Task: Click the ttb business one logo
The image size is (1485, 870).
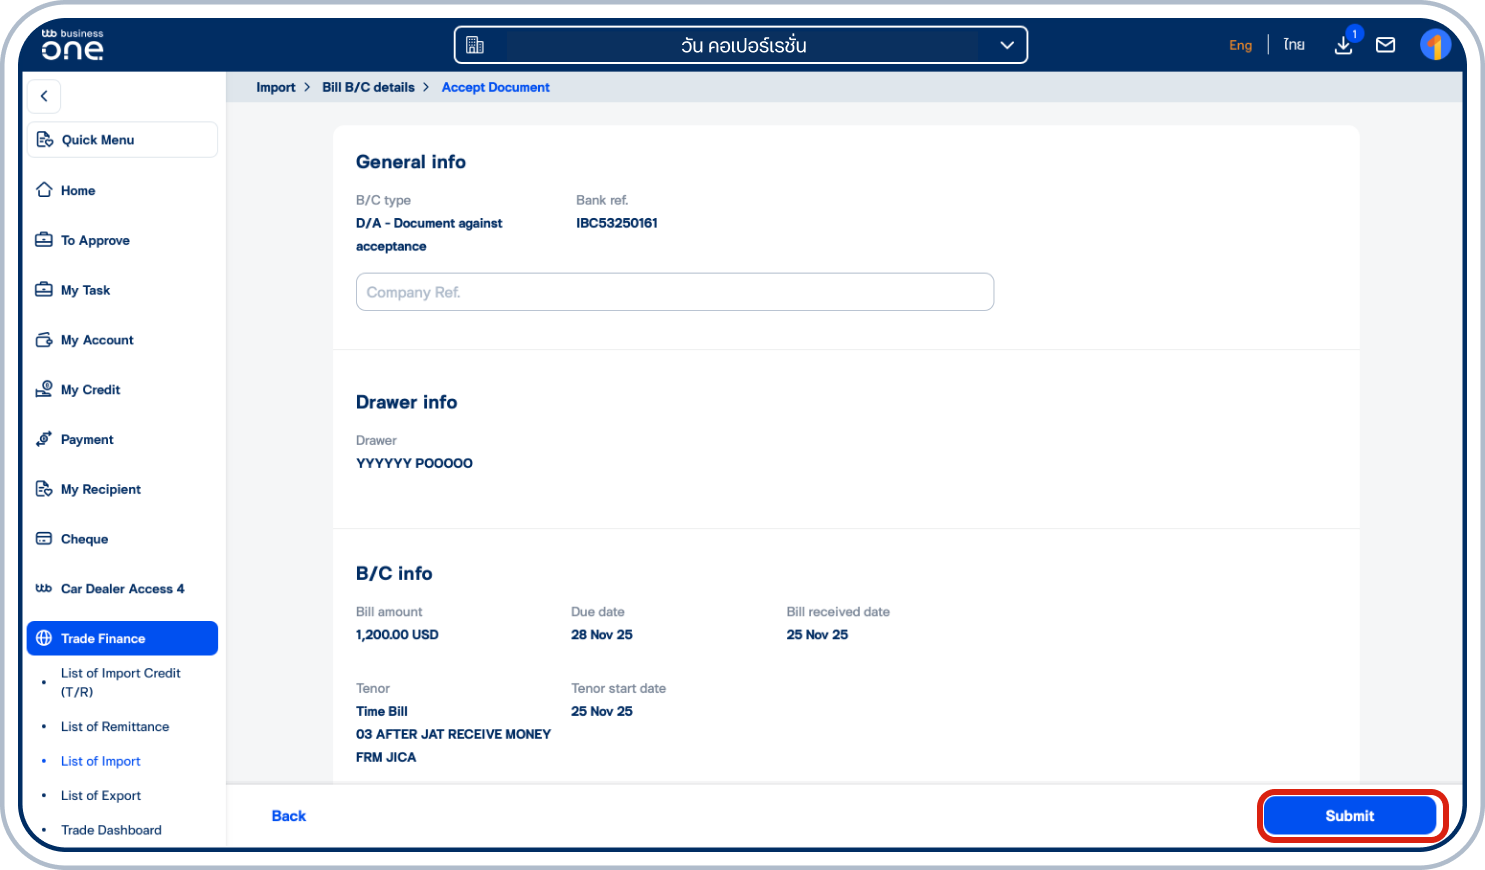Action: [72, 45]
